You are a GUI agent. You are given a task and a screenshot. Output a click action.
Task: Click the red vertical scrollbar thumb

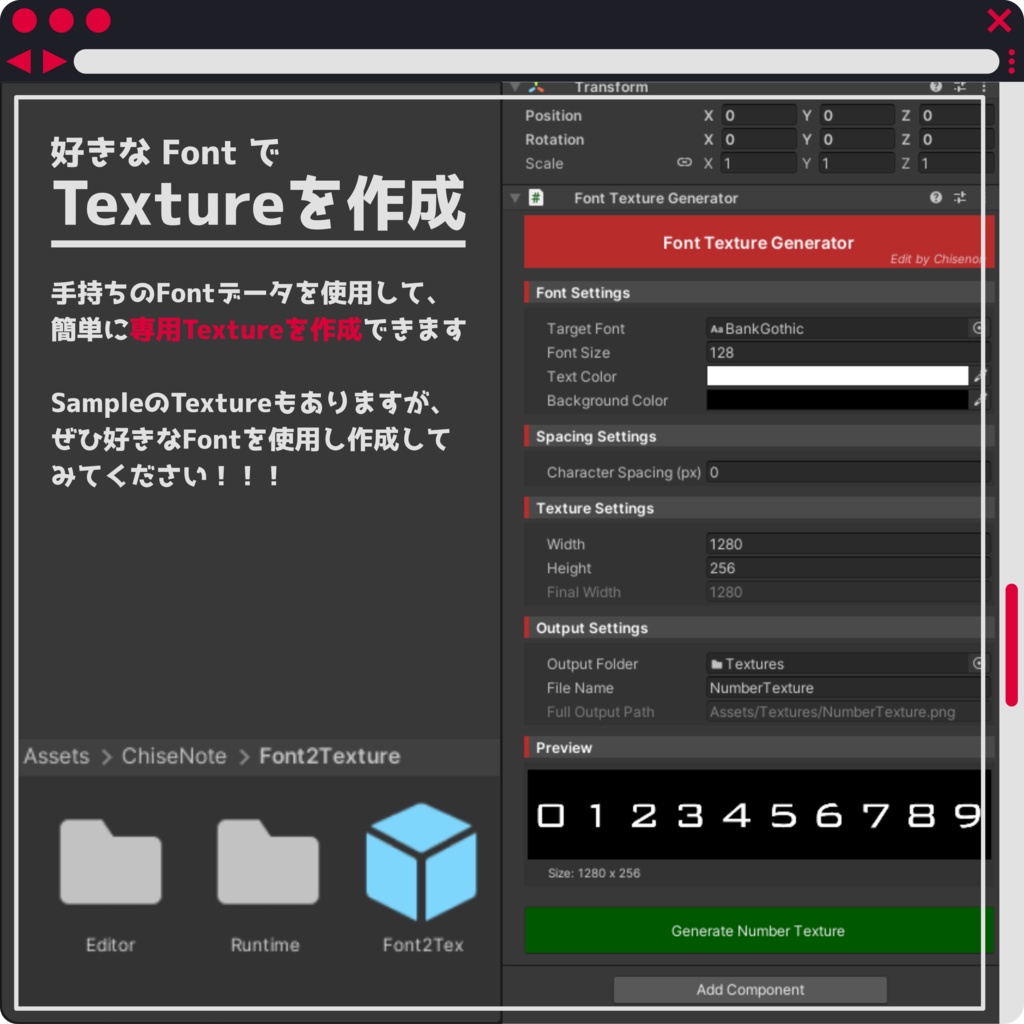tap(1012, 645)
